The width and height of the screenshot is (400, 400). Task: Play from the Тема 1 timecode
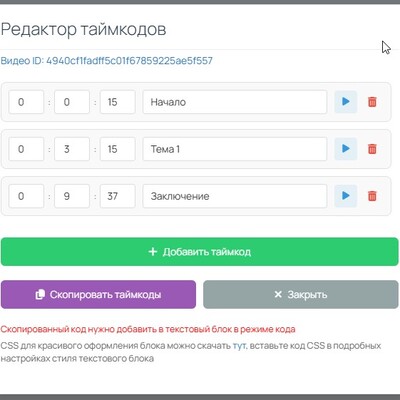tap(346, 149)
